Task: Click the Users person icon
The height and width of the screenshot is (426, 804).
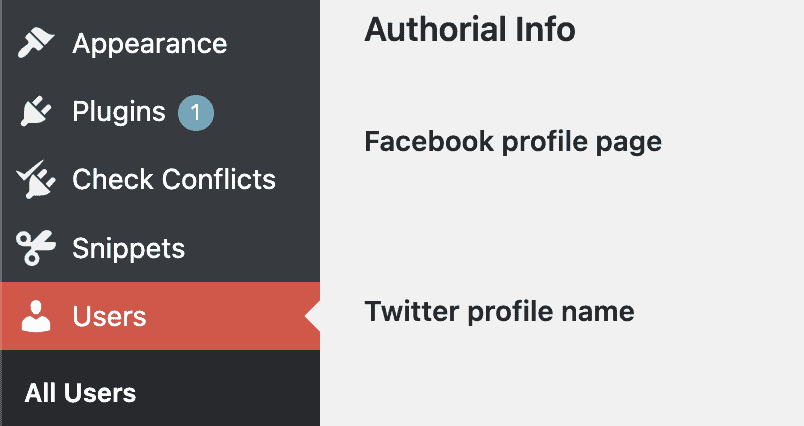Action: (36, 316)
